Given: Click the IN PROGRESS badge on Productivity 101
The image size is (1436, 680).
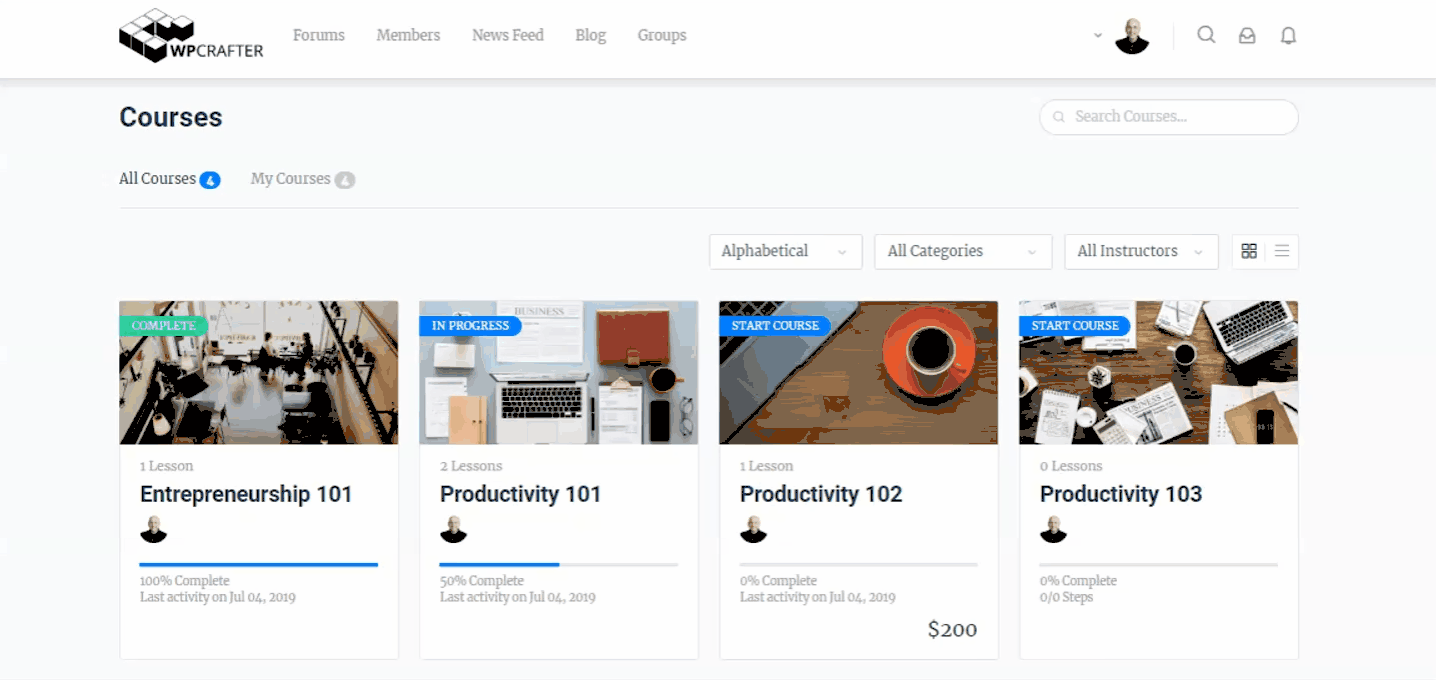Looking at the screenshot, I should (470, 325).
